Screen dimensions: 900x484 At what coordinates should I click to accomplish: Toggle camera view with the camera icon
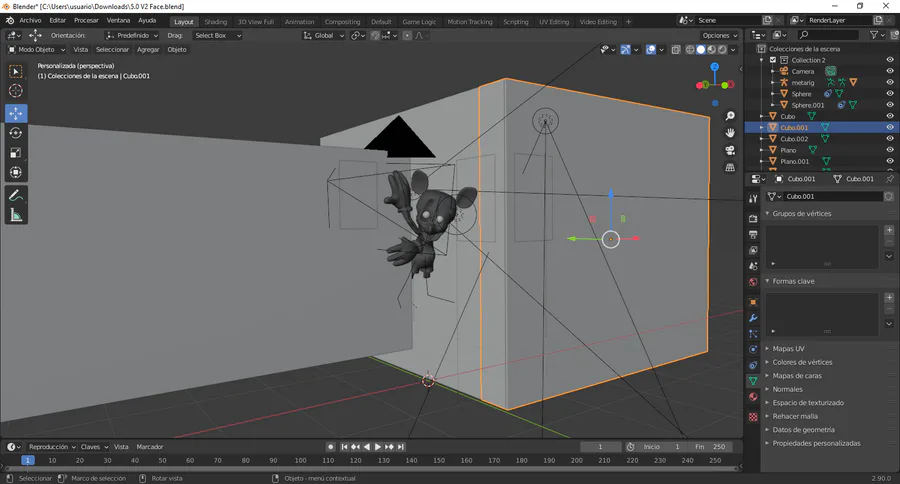click(730, 150)
